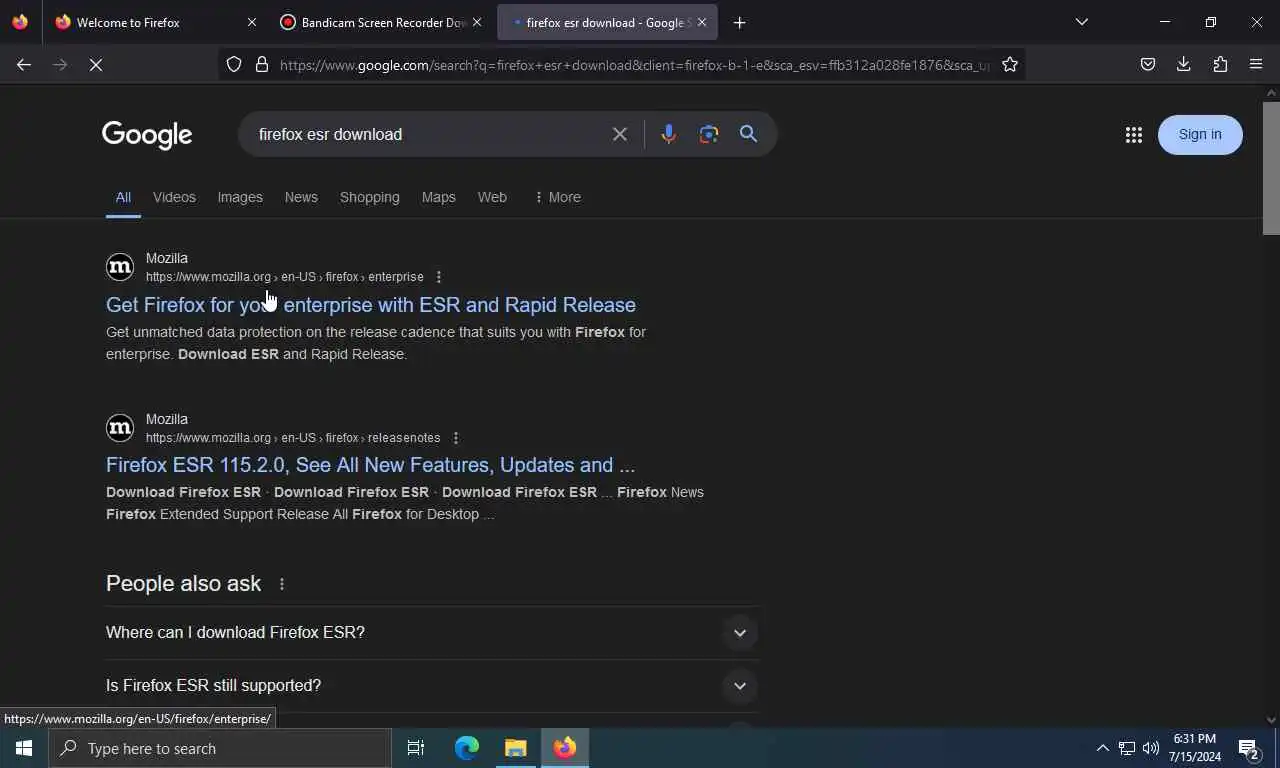Click the pinned Firefox tab icon

(20, 22)
